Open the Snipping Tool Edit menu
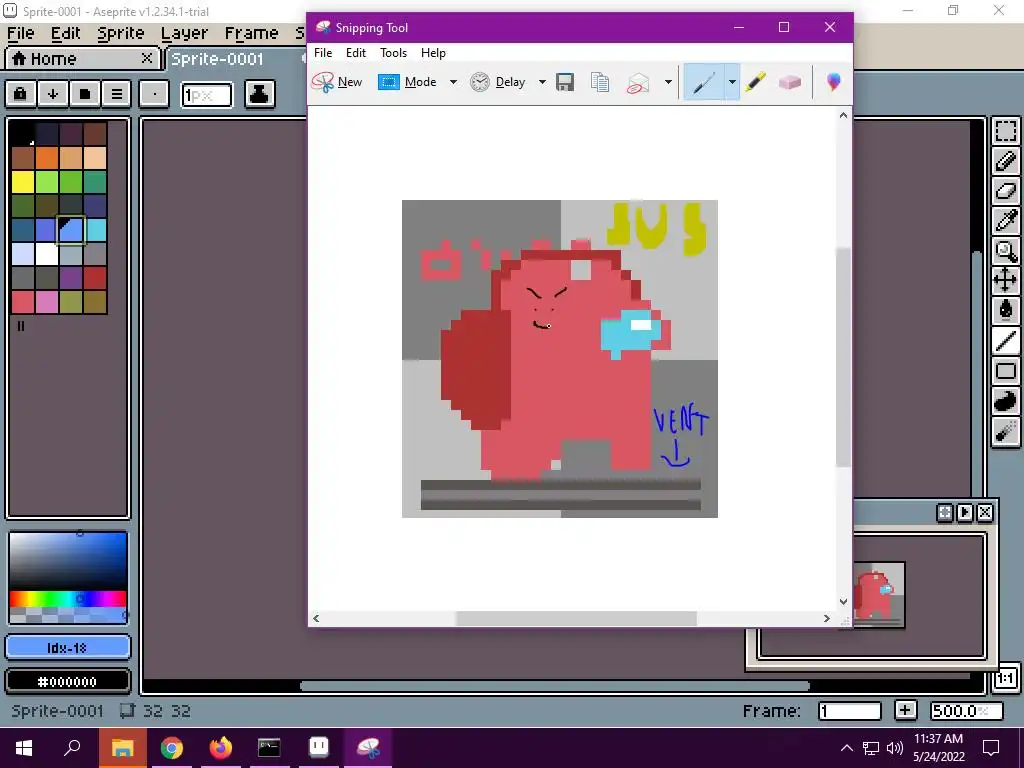The height and width of the screenshot is (768, 1024). (x=356, y=53)
